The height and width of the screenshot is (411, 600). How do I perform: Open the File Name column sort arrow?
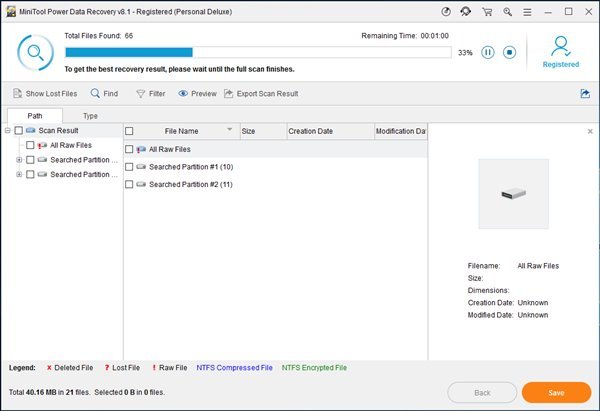tap(230, 131)
